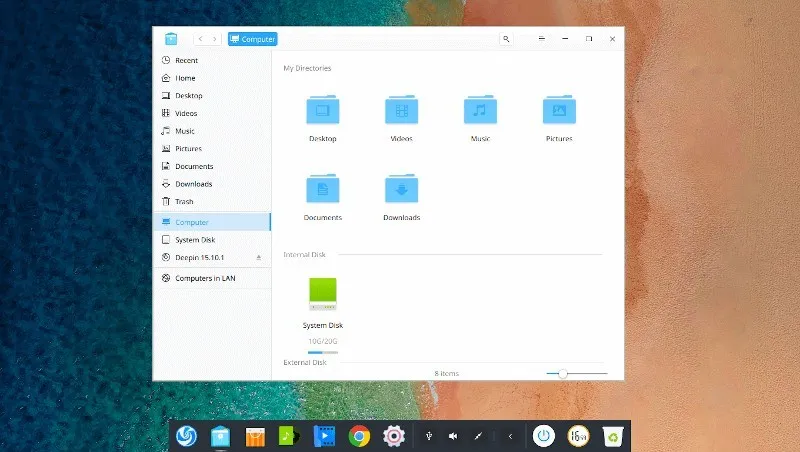Launch Google Chrome from the dock
The image size is (800, 452).
359,435
